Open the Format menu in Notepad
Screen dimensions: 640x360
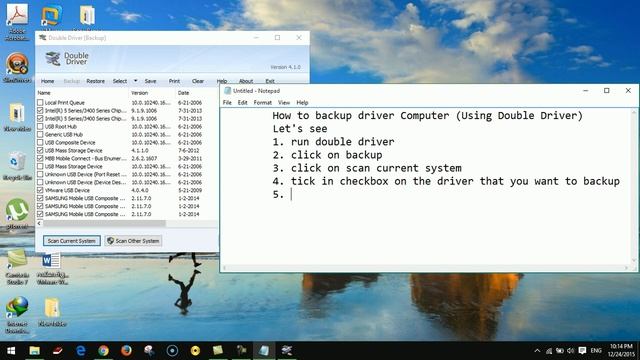(262, 102)
